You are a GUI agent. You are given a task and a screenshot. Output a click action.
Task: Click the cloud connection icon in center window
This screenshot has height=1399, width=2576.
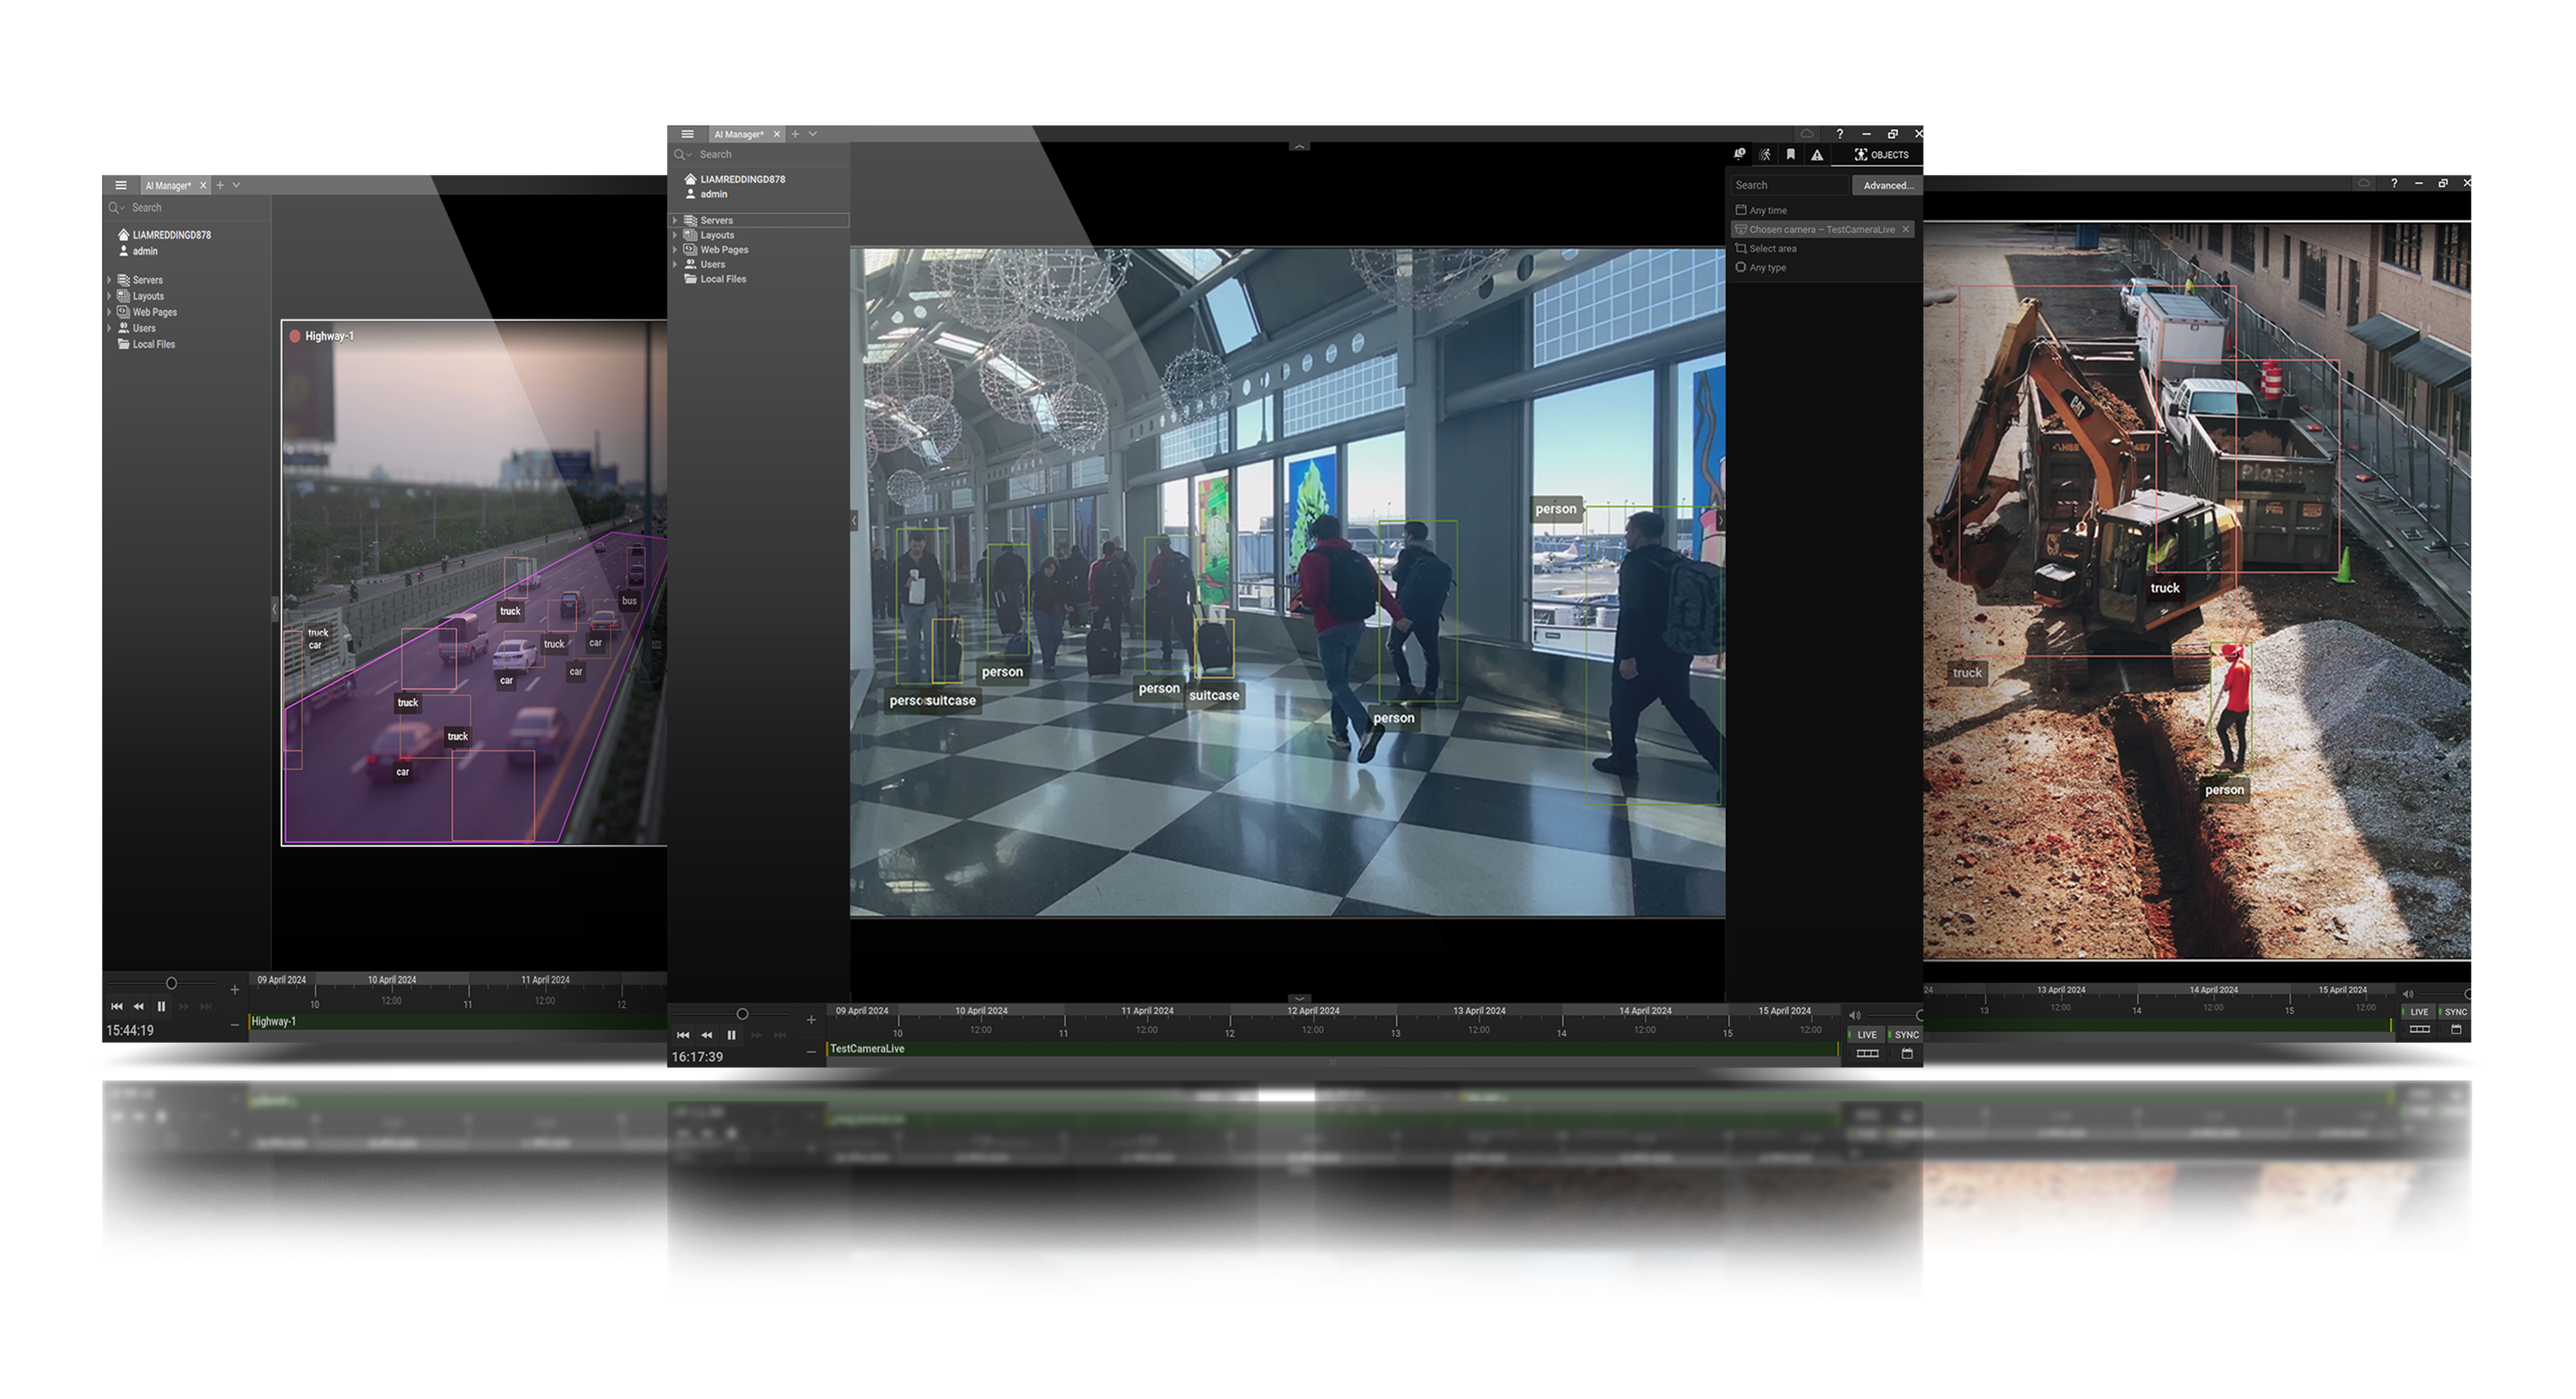(x=1807, y=133)
